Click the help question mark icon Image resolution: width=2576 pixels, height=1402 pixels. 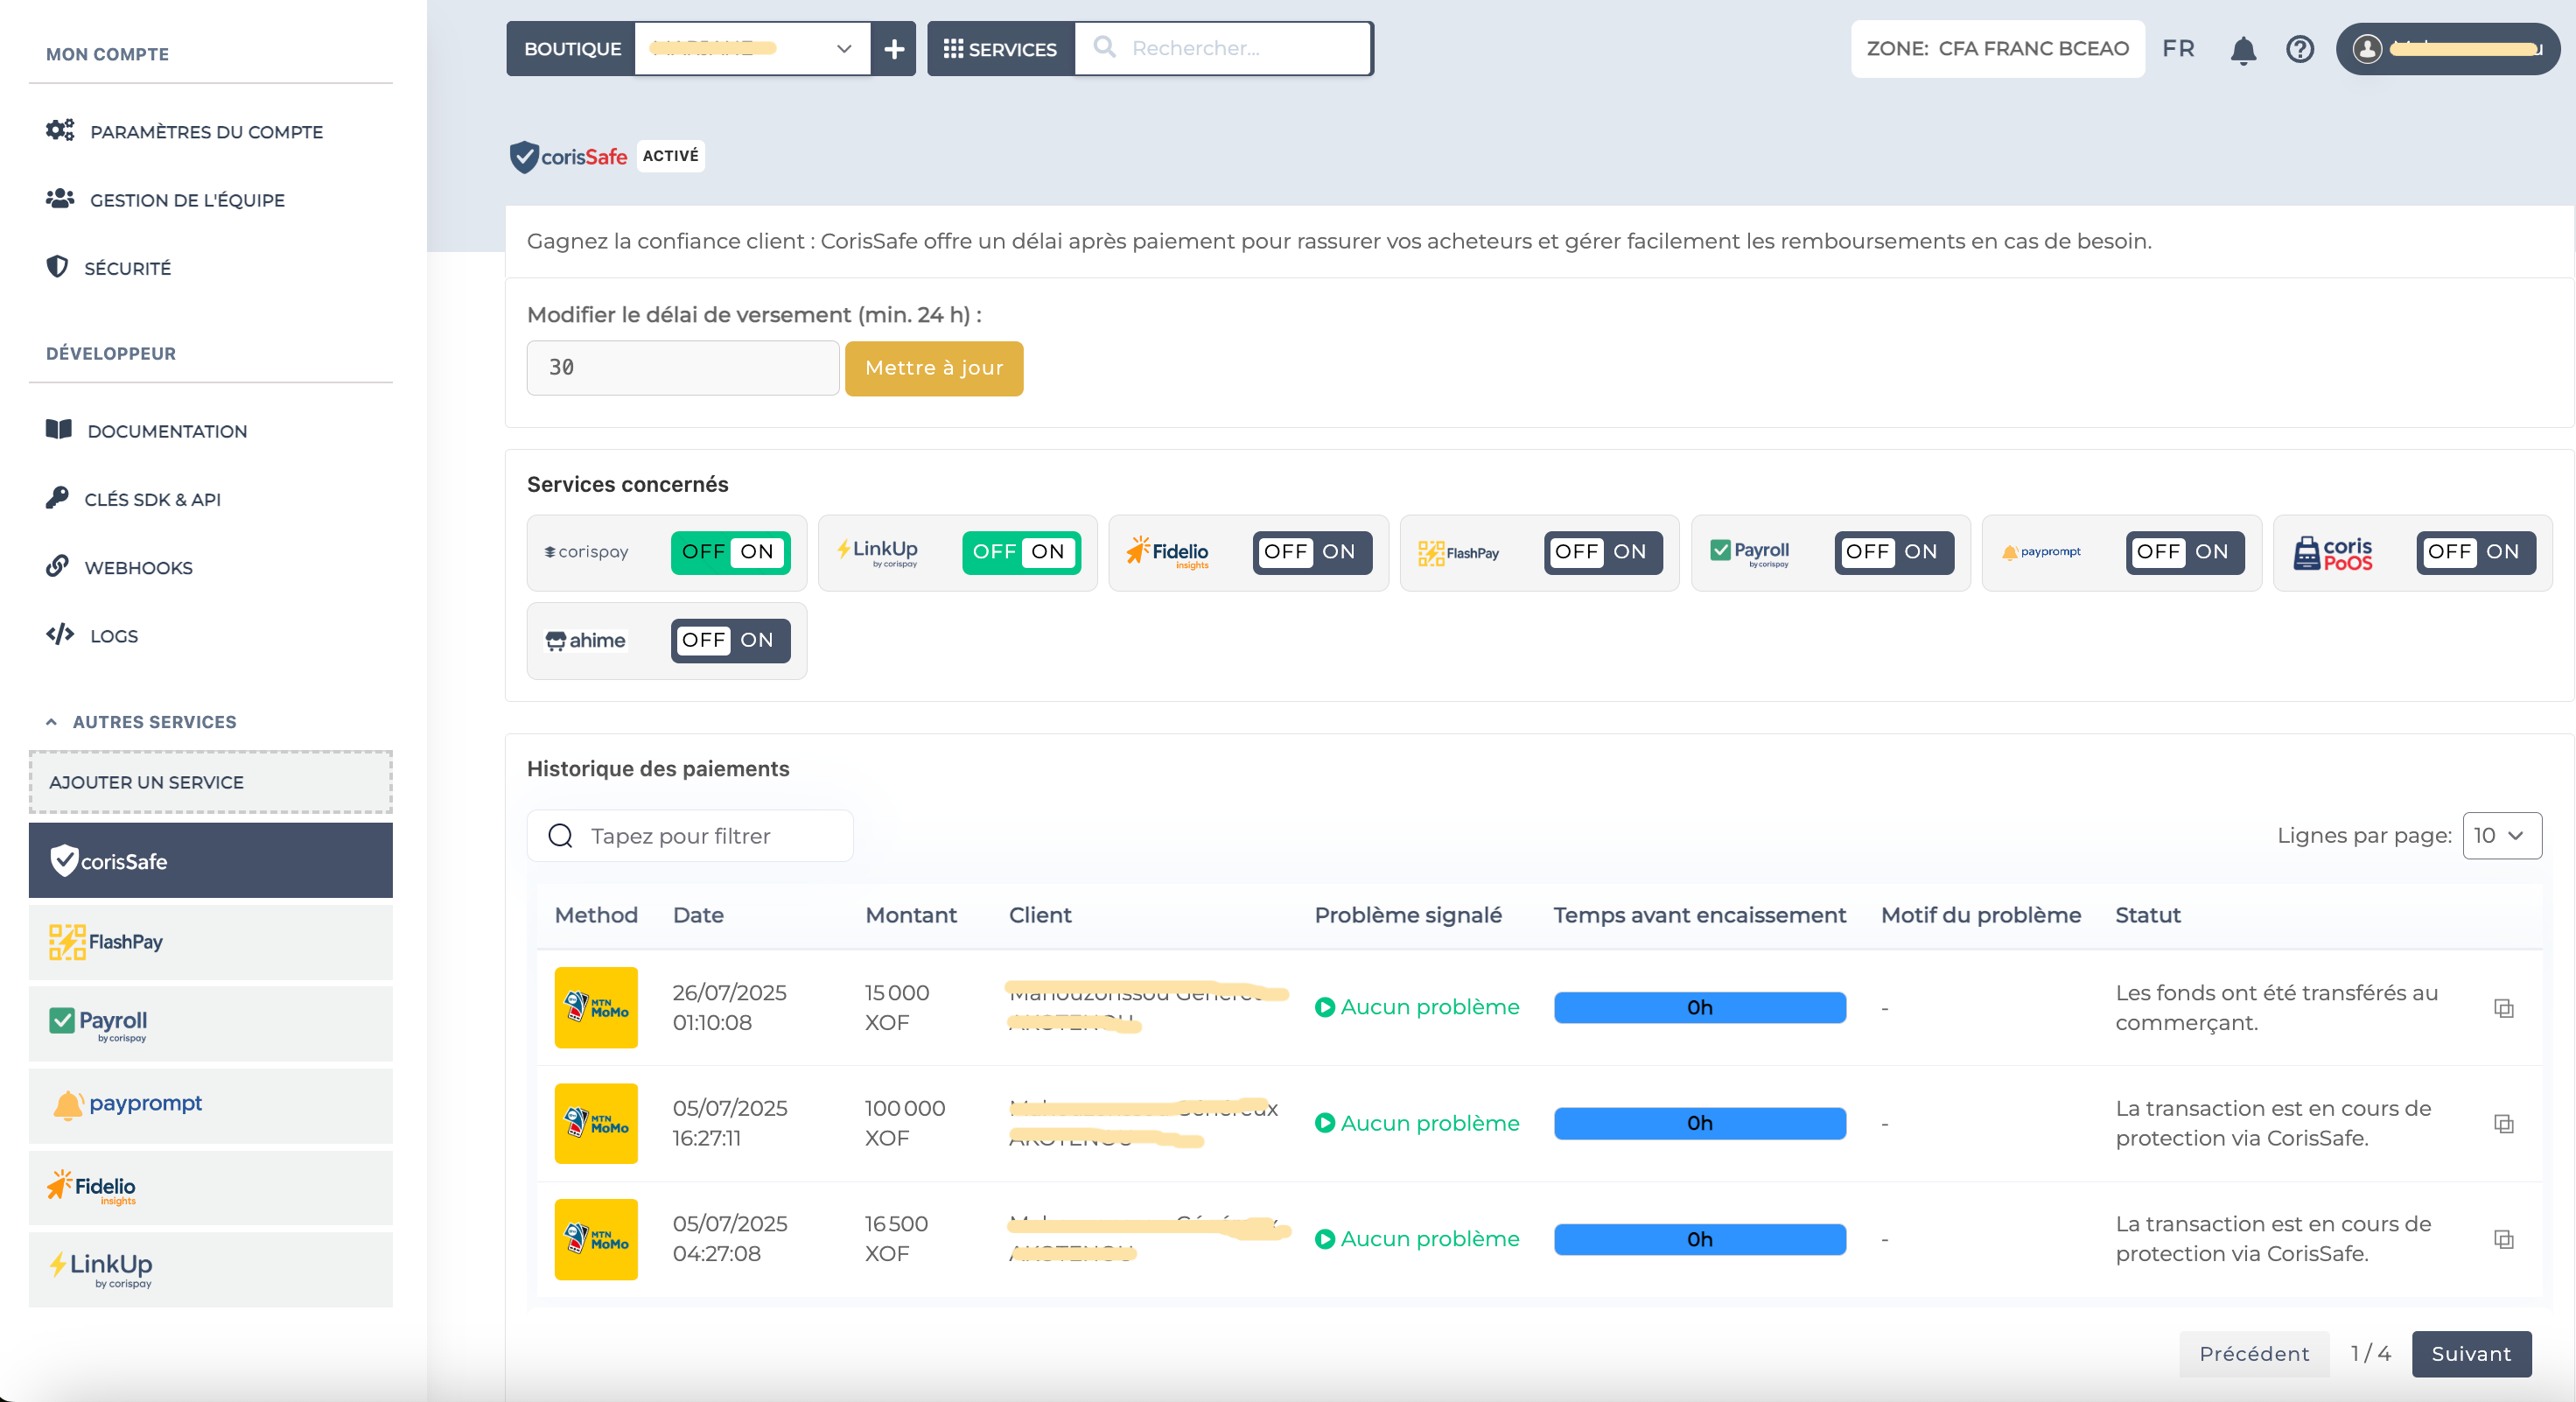2300,49
